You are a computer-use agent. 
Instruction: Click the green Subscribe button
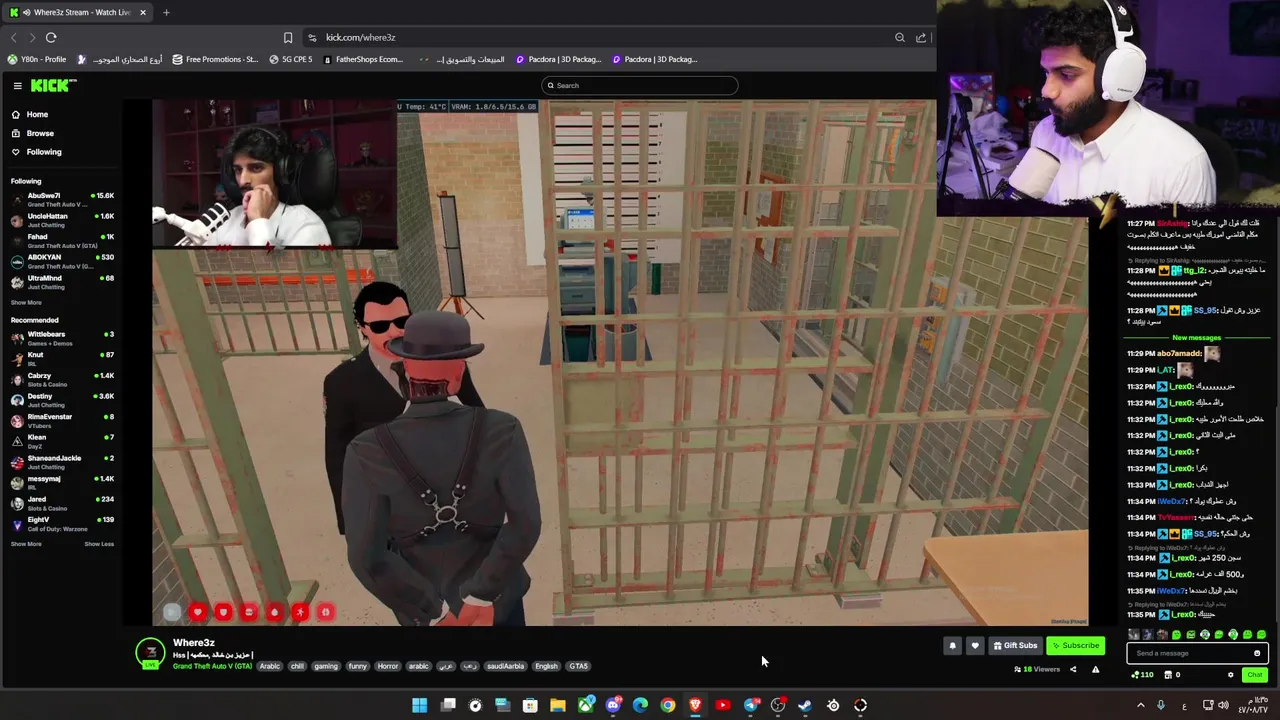tap(1076, 646)
